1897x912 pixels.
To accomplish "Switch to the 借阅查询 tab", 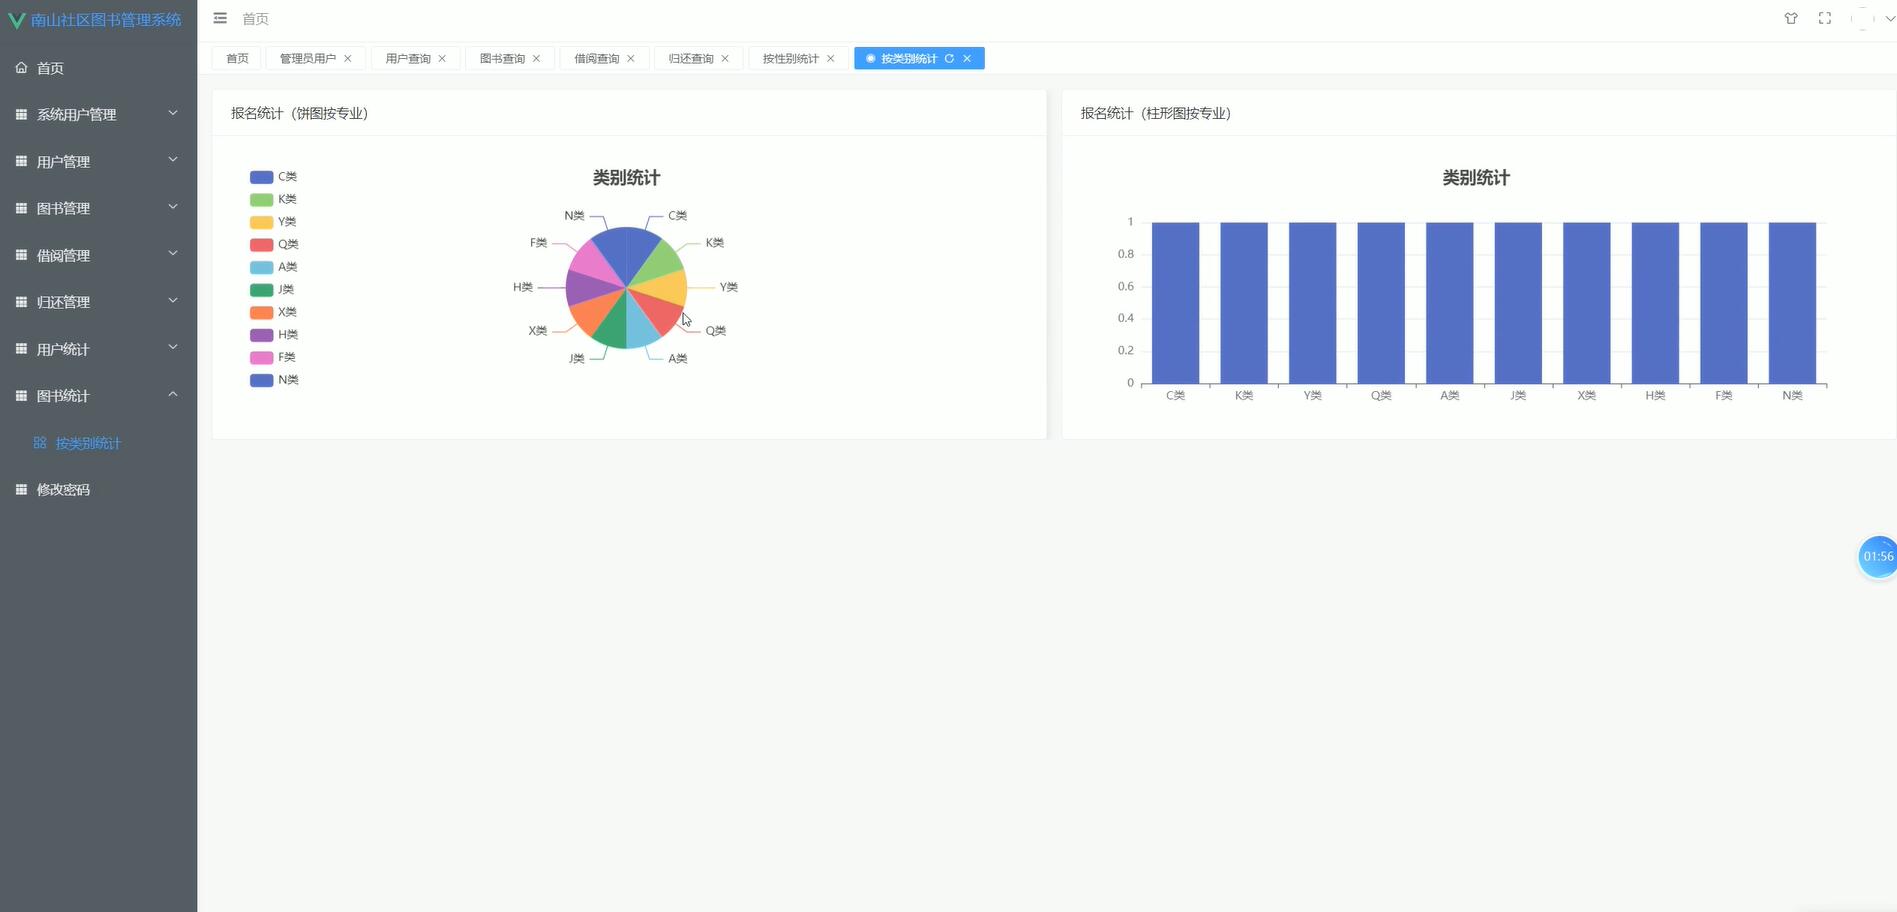I will pyautogui.click(x=596, y=59).
